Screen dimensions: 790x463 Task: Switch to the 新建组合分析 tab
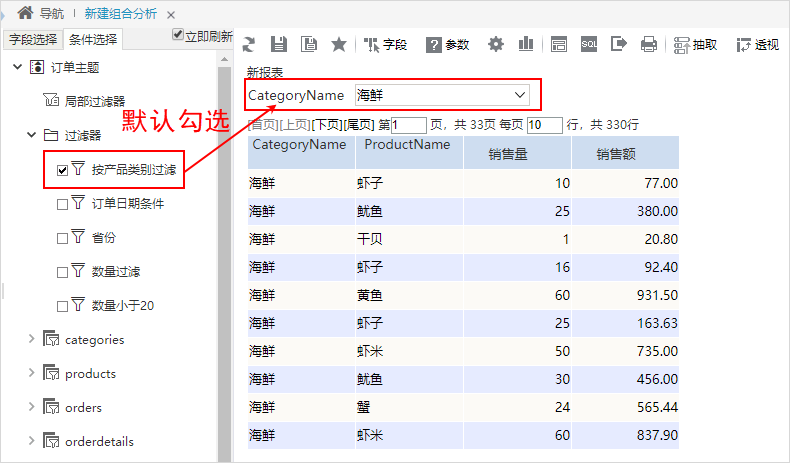(120, 14)
